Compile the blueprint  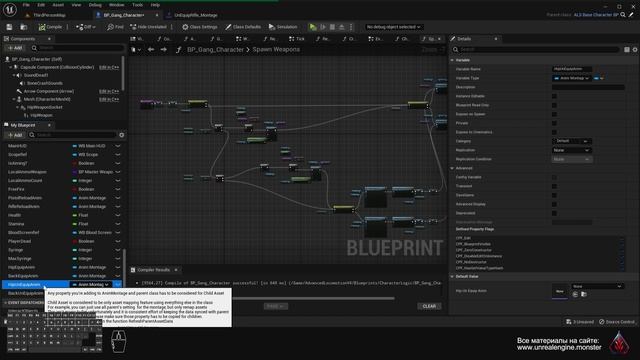50,27
